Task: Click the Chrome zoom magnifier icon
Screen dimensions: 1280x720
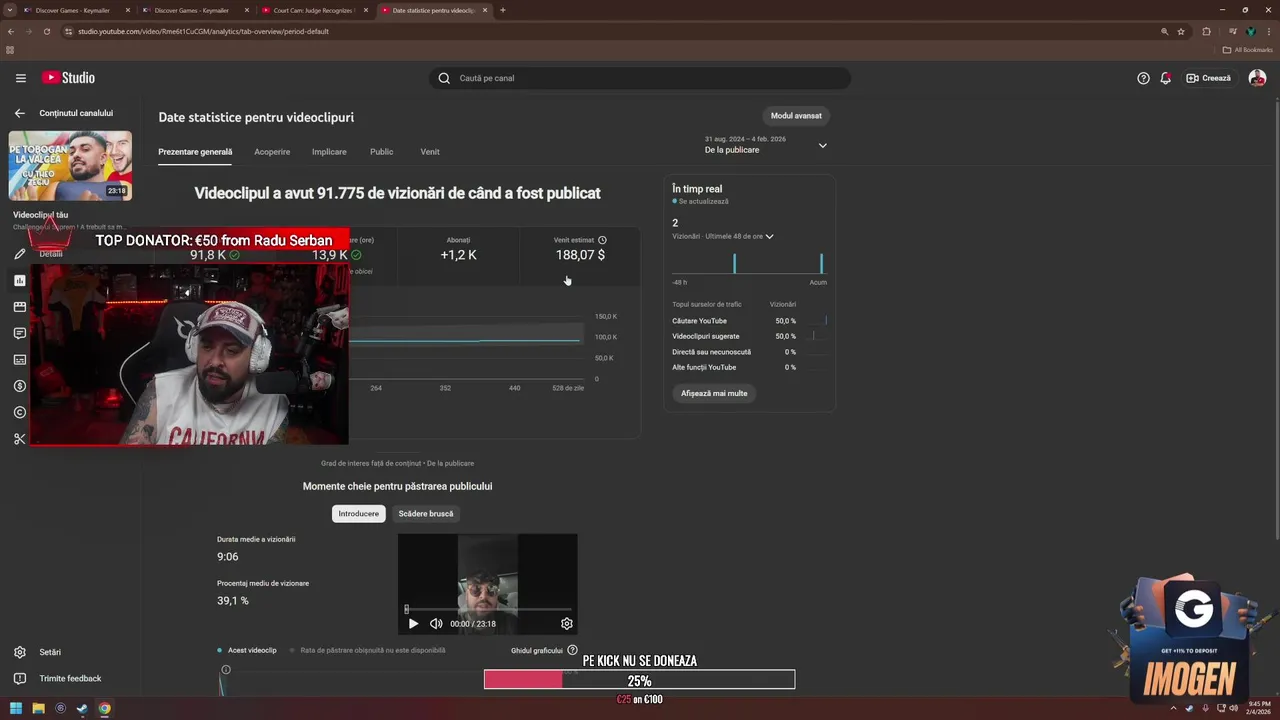Action: point(1164,31)
